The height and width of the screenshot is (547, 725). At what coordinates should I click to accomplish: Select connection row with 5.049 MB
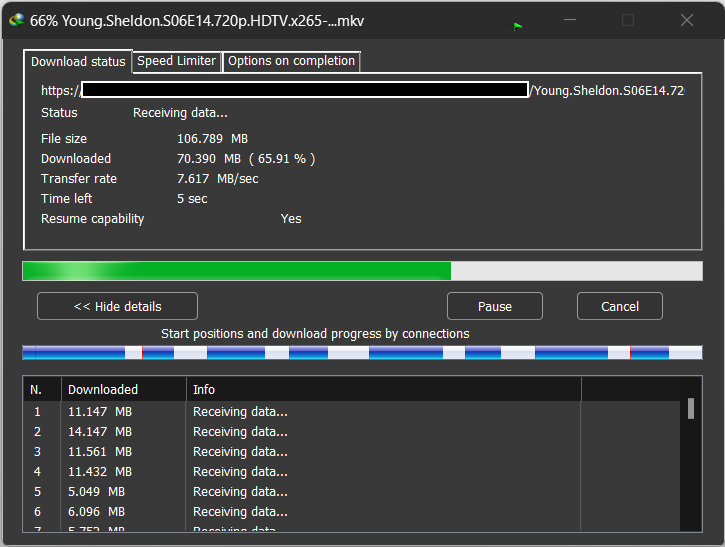pyautogui.click(x=351, y=492)
